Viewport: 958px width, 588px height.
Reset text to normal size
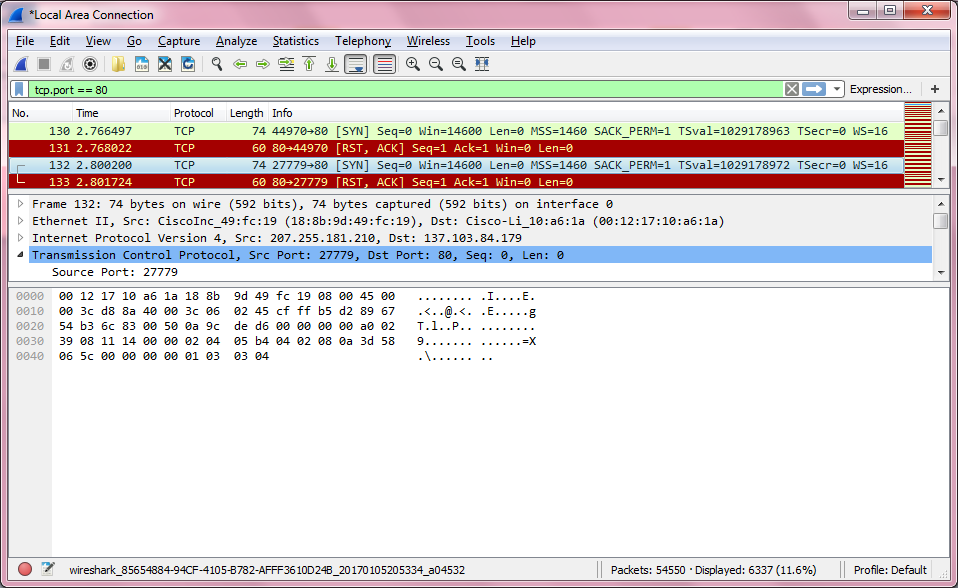click(x=459, y=64)
